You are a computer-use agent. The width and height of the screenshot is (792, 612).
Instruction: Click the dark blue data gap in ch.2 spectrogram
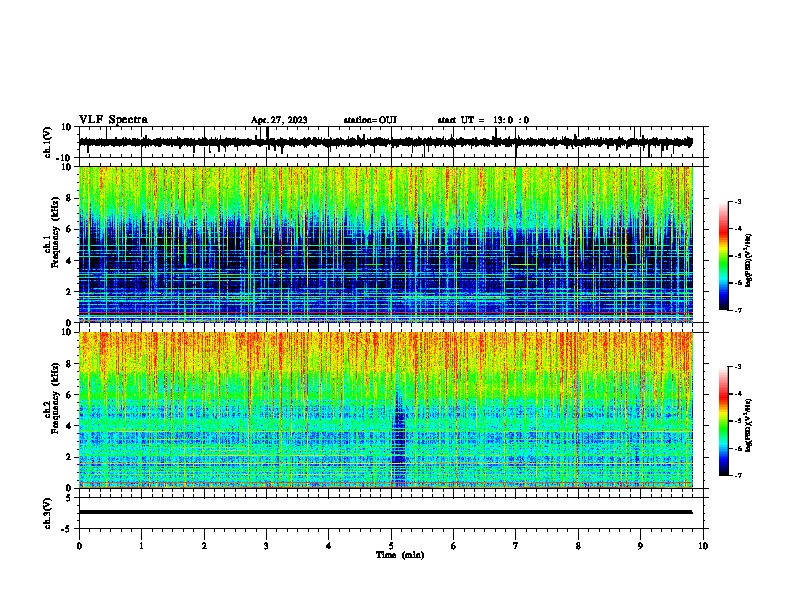coord(399,437)
